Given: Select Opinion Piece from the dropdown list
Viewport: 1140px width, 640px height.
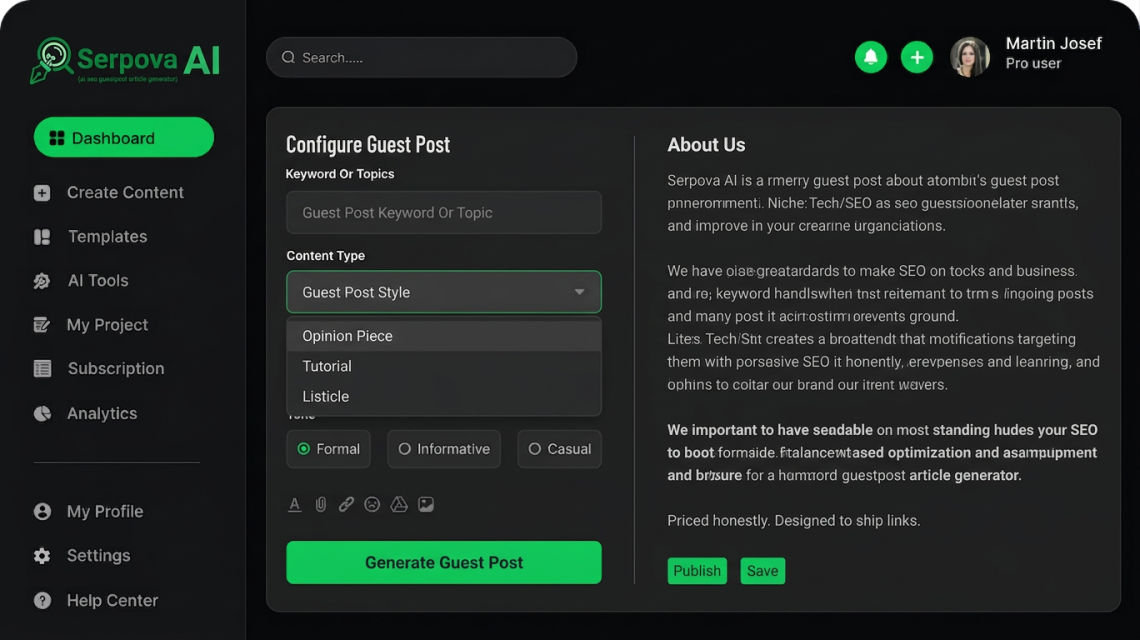Looking at the screenshot, I should click(347, 336).
